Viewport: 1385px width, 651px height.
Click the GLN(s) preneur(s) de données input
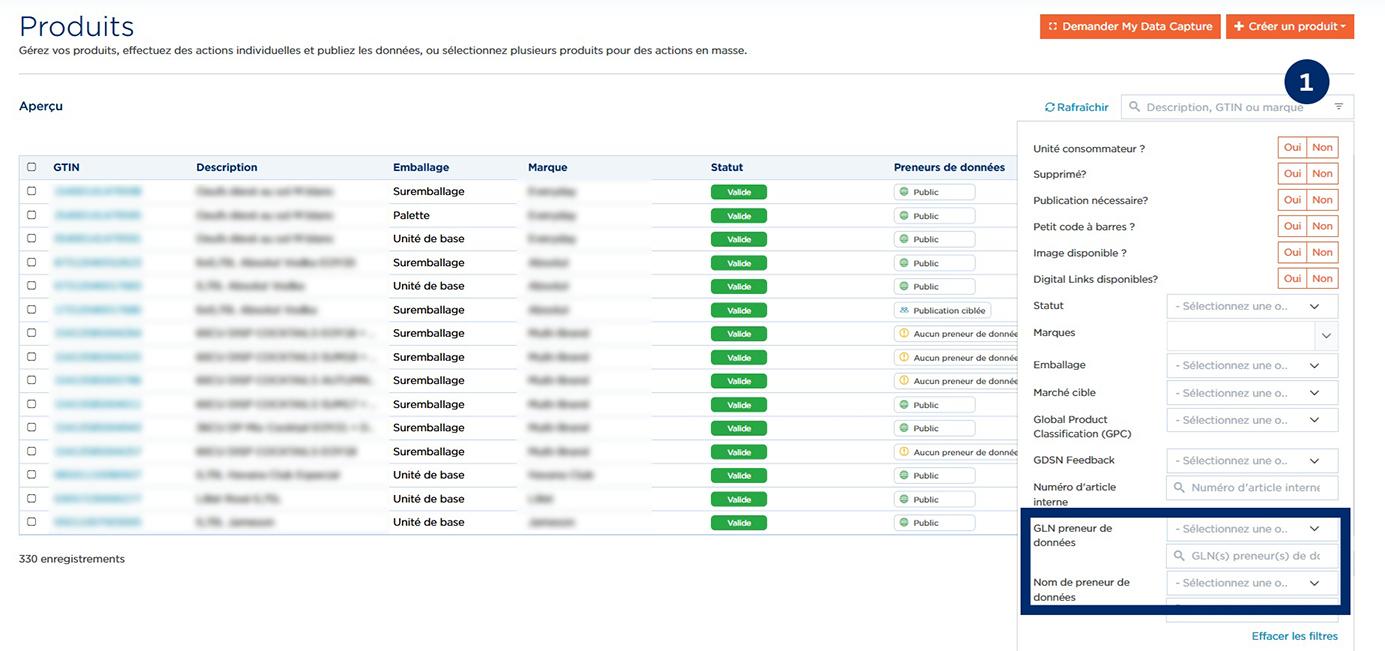pyautogui.click(x=1252, y=556)
